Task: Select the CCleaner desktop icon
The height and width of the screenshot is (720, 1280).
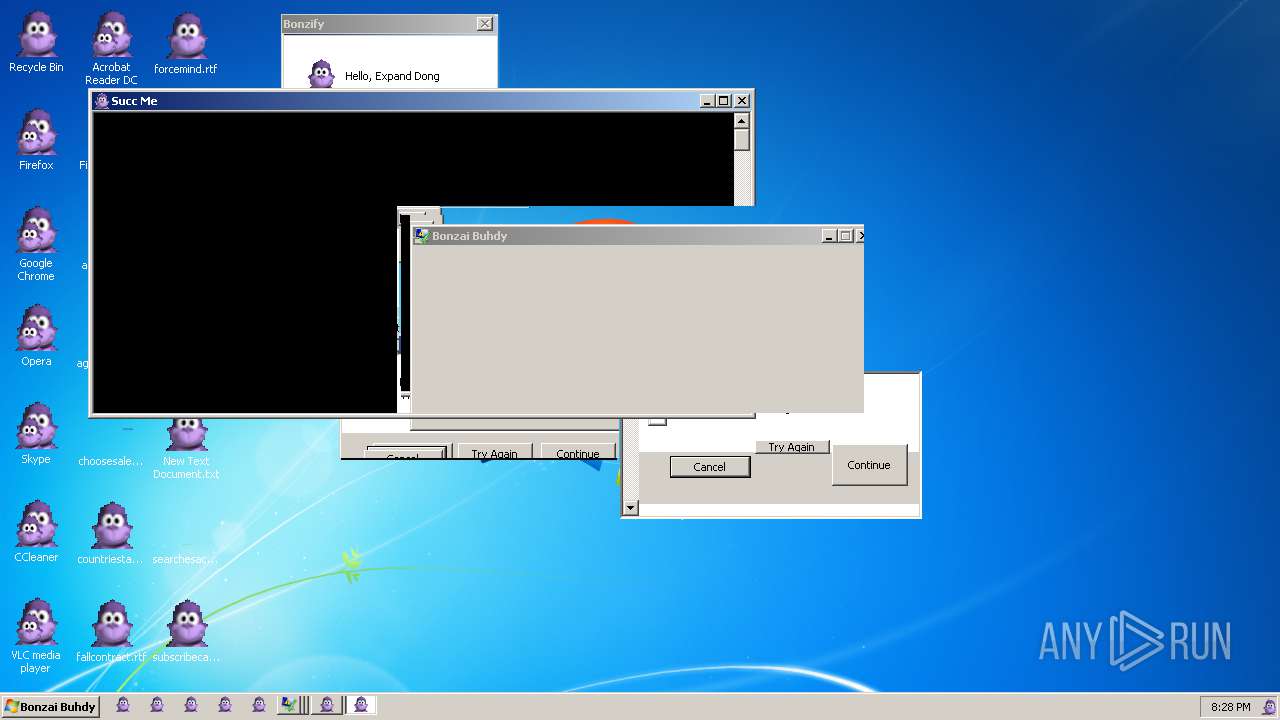Action: [36, 533]
